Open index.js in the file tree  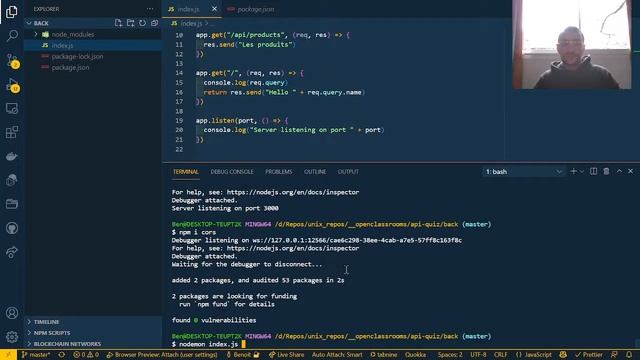93,45
